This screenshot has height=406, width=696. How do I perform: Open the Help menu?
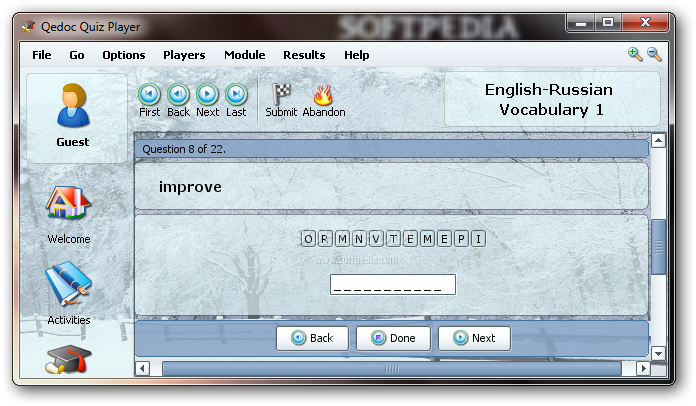tap(357, 55)
